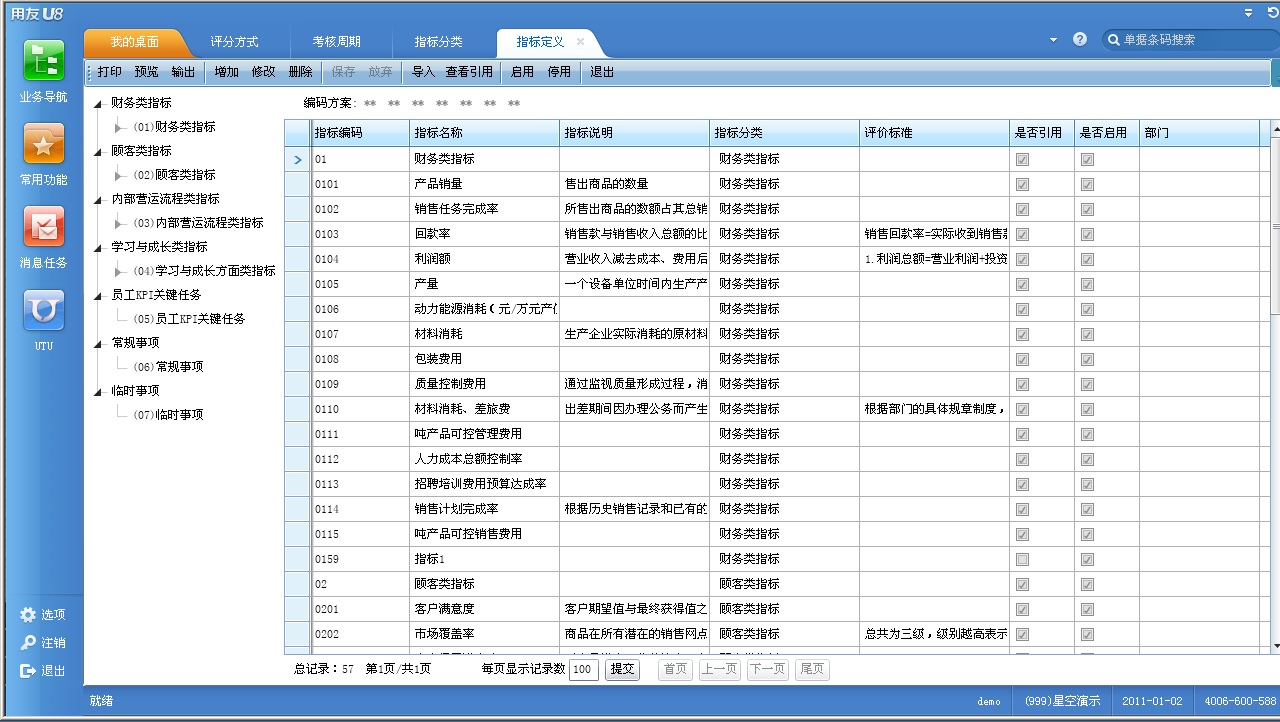Screen dimensions: 1280x722
Task: Collapse the 临时事项 root node
Action: point(98,391)
